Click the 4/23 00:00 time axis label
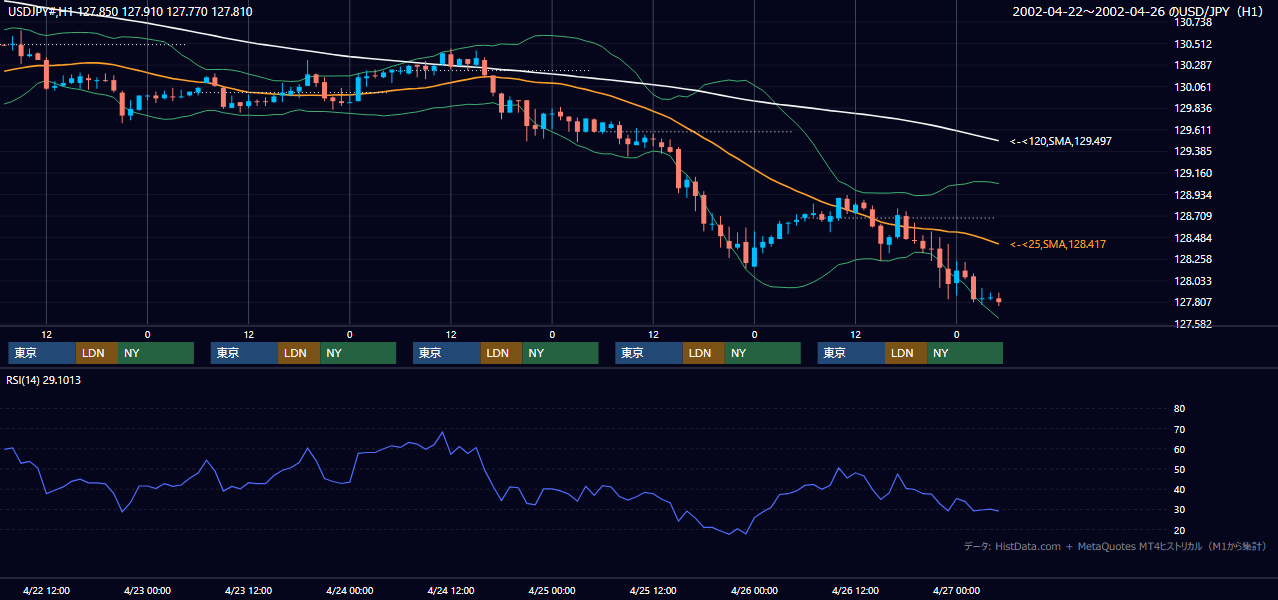Image resolution: width=1278 pixels, height=600 pixels. pyautogui.click(x=147, y=590)
